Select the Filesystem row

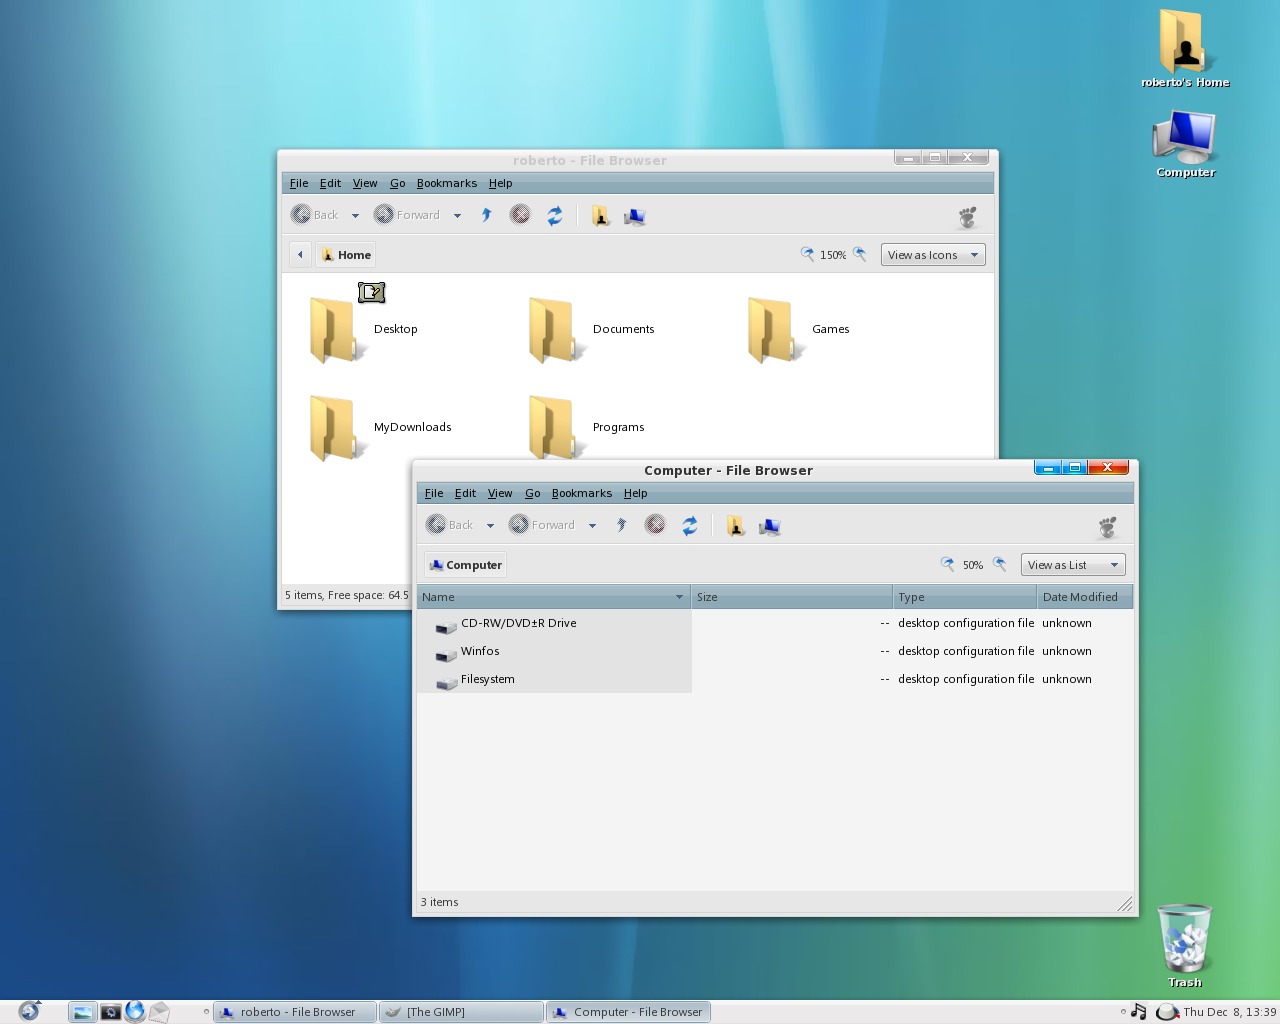pos(775,679)
